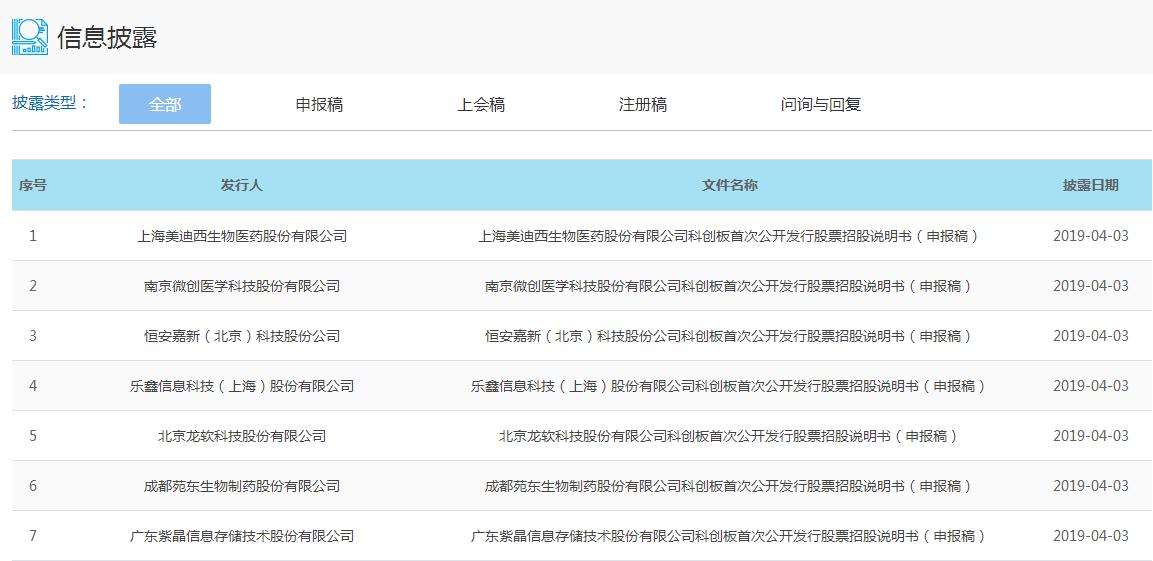Click the 披露日期 column header
The height and width of the screenshot is (561, 1153).
pyautogui.click(x=1090, y=185)
